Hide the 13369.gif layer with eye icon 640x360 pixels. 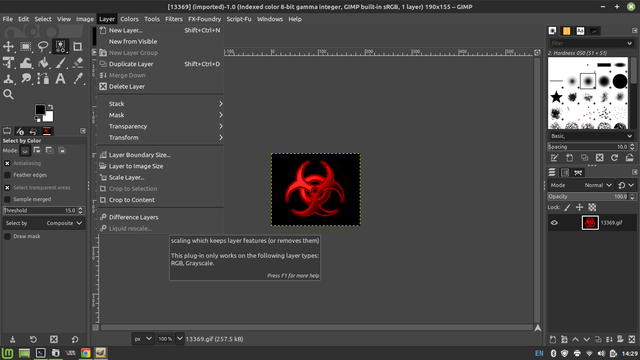(554, 223)
